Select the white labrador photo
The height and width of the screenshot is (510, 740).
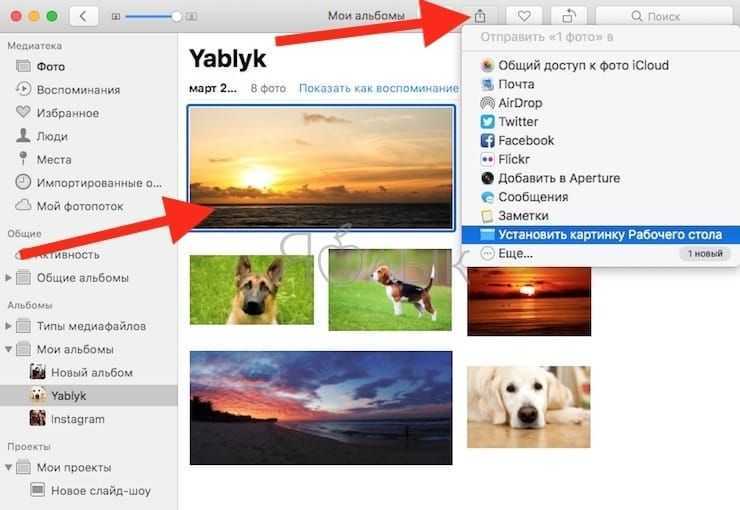click(x=529, y=407)
